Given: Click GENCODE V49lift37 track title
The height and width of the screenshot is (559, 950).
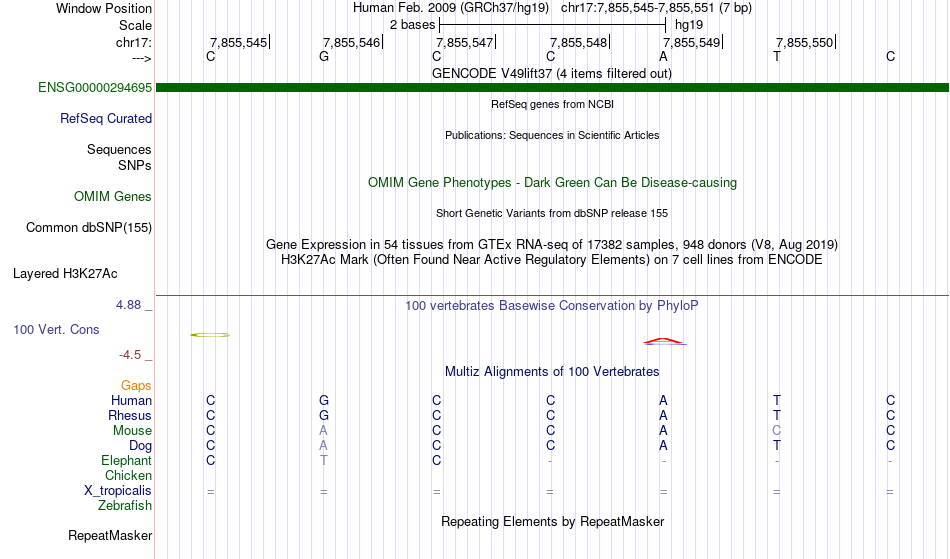Looking at the screenshot, I should coord(552,74).
